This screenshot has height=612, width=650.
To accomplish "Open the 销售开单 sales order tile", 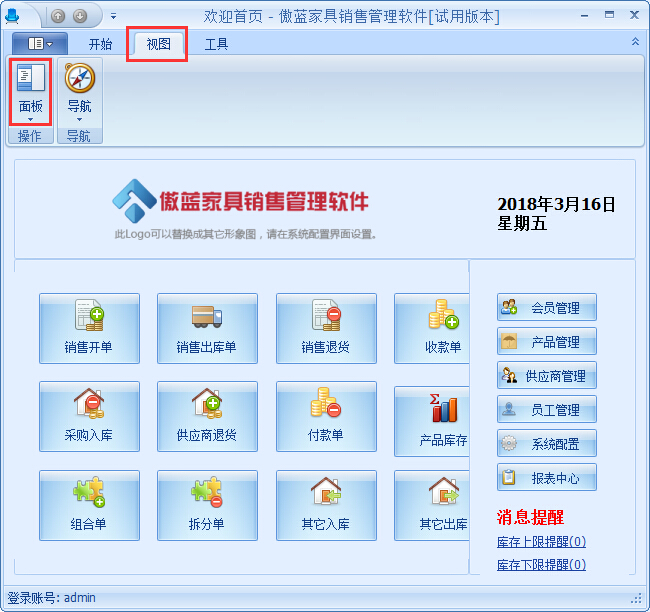I will pos(89,328).
